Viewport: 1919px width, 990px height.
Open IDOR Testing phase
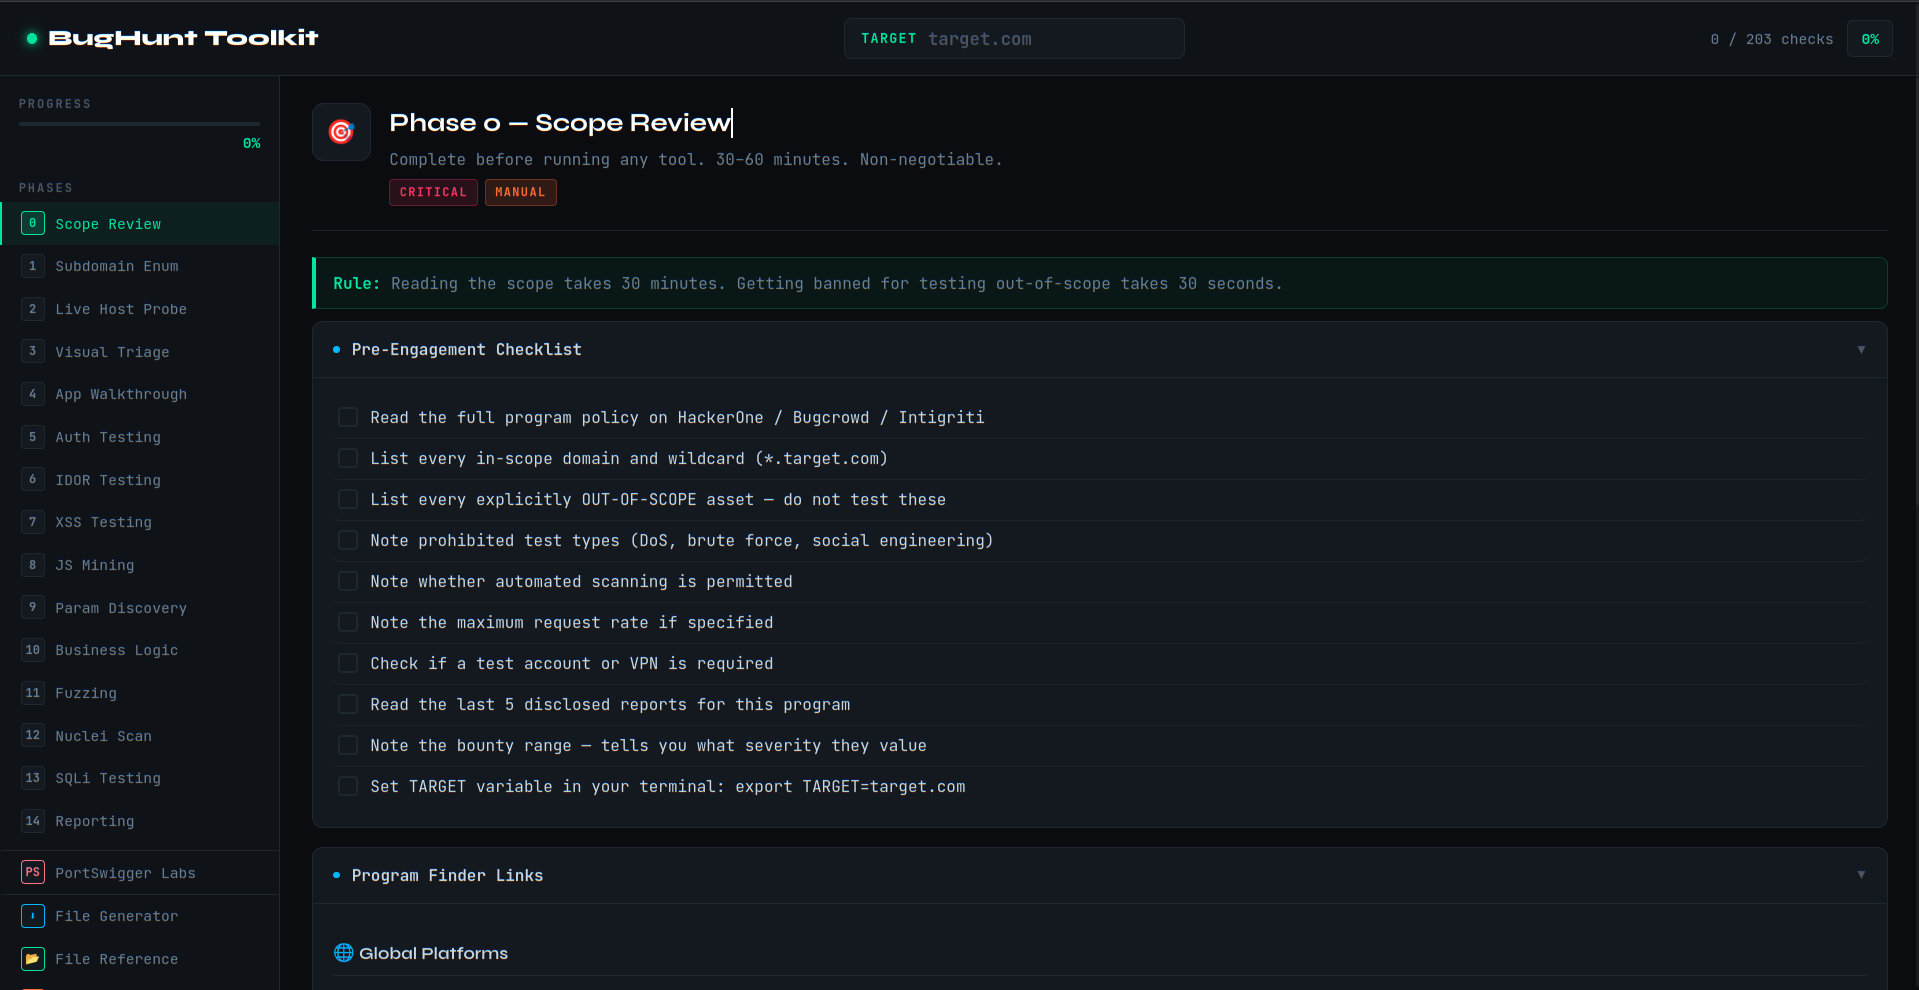coord(140,479)
